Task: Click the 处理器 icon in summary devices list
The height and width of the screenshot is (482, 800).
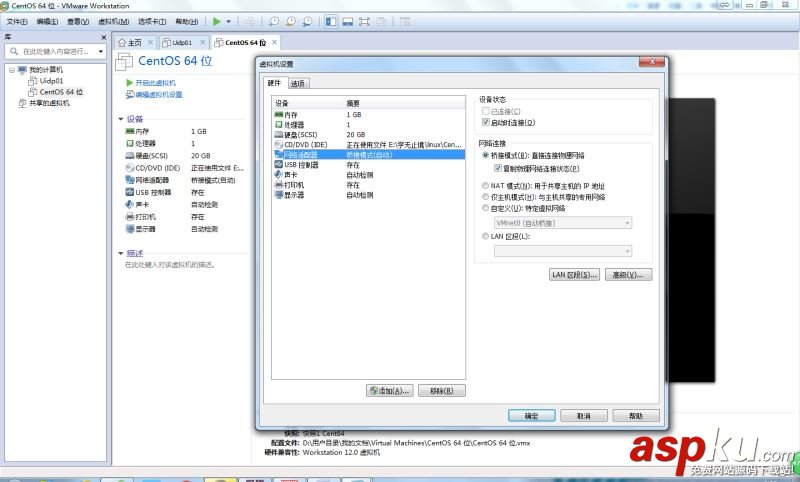Action: pos(130,143)
